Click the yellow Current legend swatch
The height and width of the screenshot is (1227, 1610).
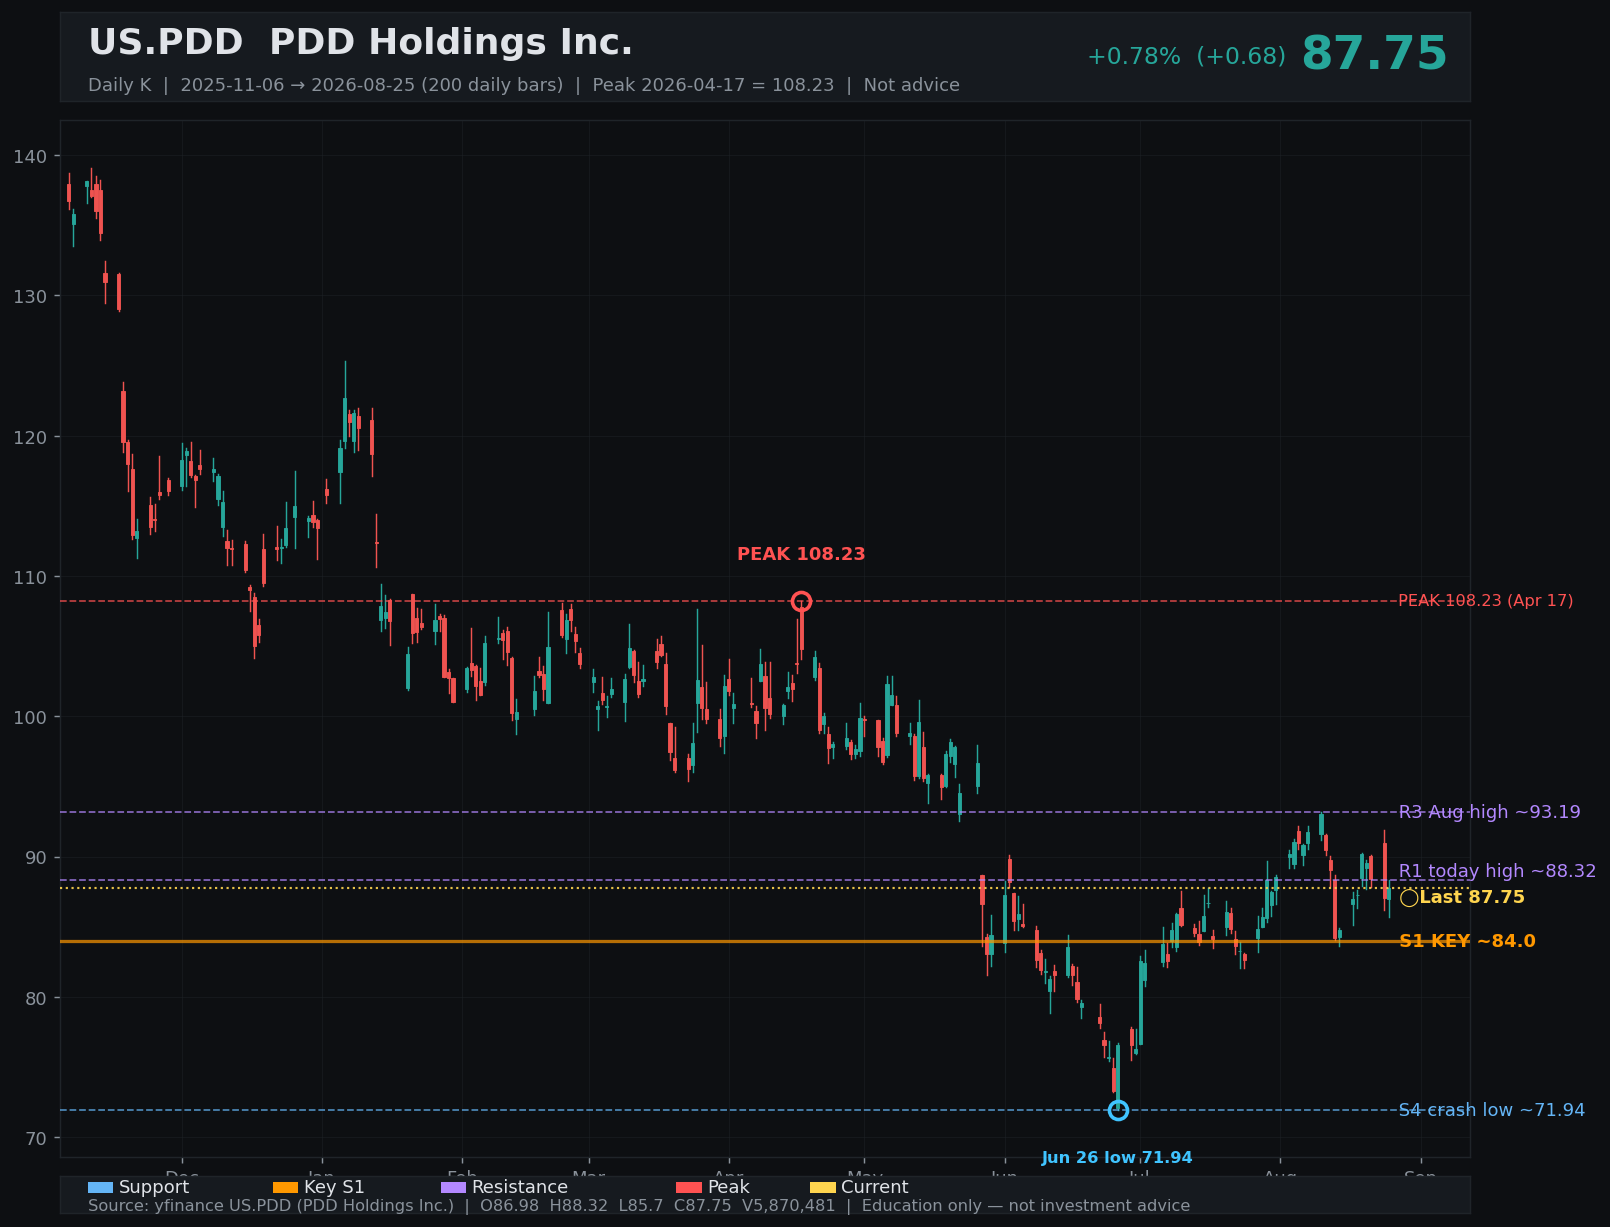click(x=822, y=1187)
